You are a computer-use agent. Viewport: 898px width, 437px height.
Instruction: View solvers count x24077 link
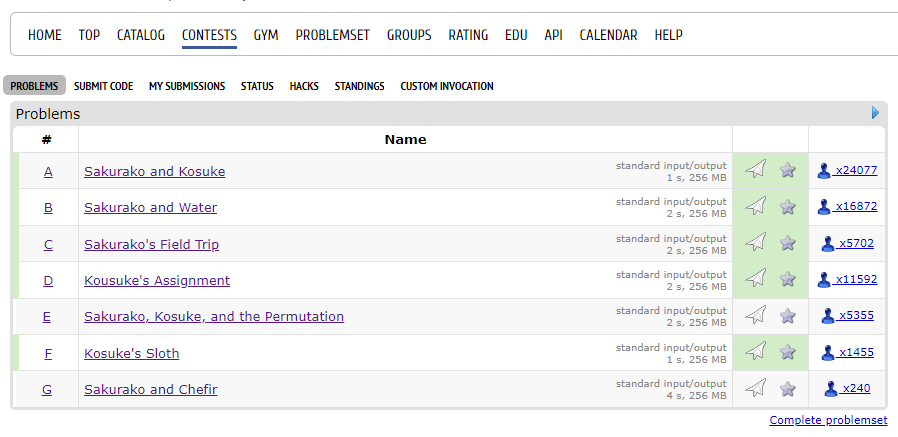[856, 170]
